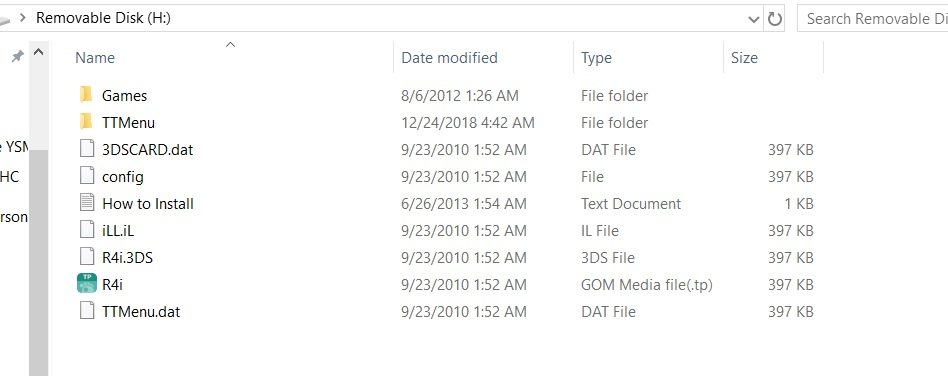Click the R4i.3DS file icon
Screen dimensions: 948x376
(87, 257)
